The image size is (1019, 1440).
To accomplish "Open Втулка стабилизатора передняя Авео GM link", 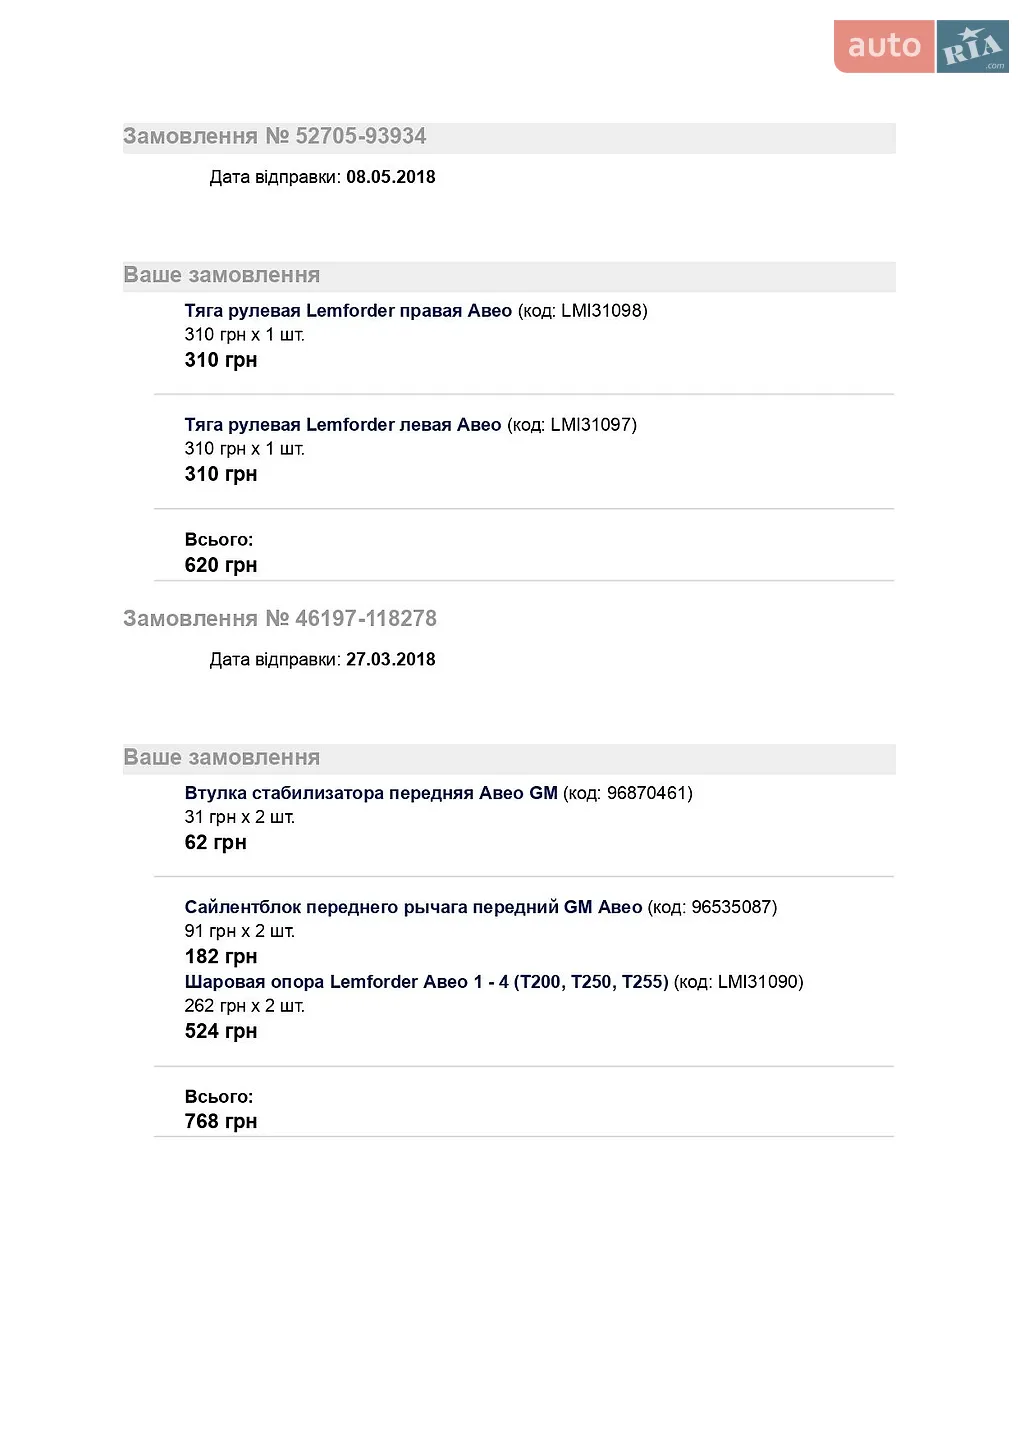I will (371, 793).
